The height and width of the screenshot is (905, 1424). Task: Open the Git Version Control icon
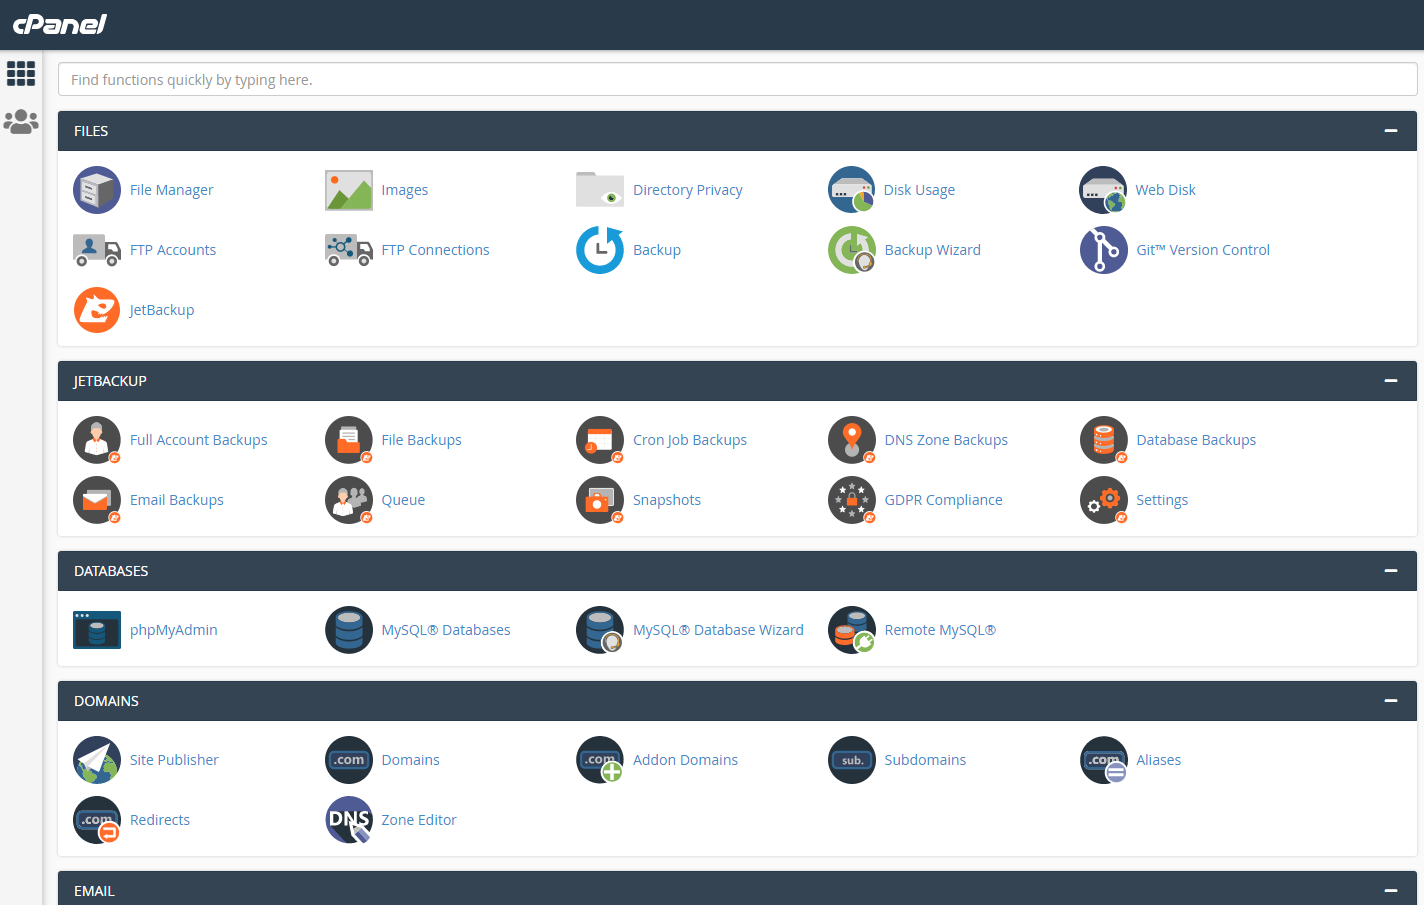click(1103, 250)
